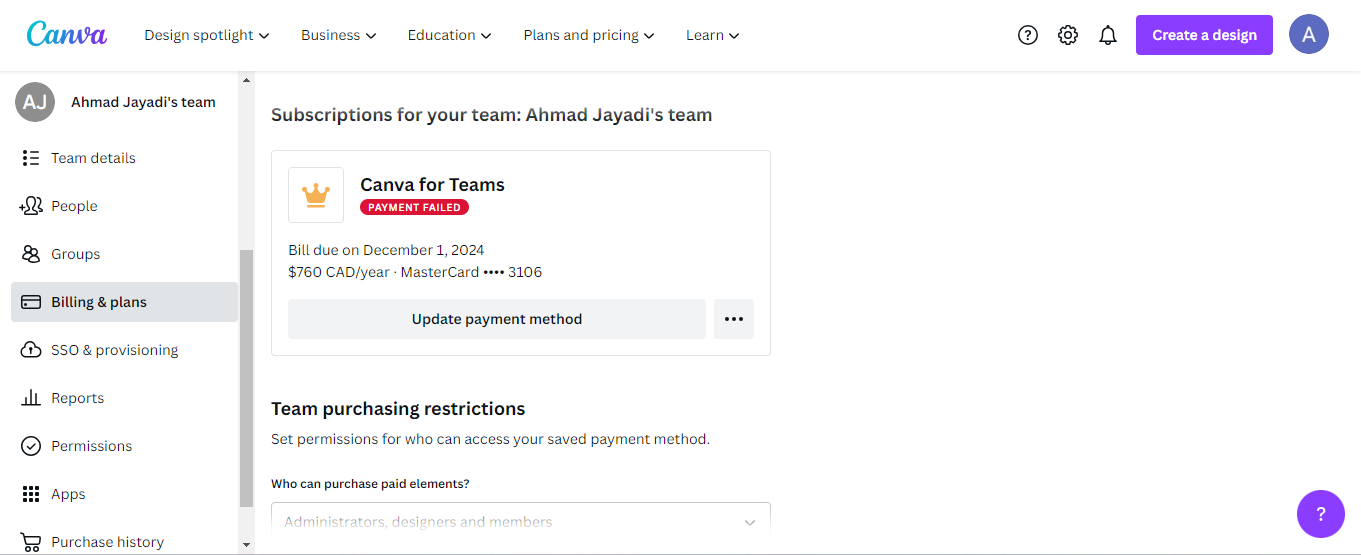
Task: Click the Reports bar chart icon
Action: point(31,398)
